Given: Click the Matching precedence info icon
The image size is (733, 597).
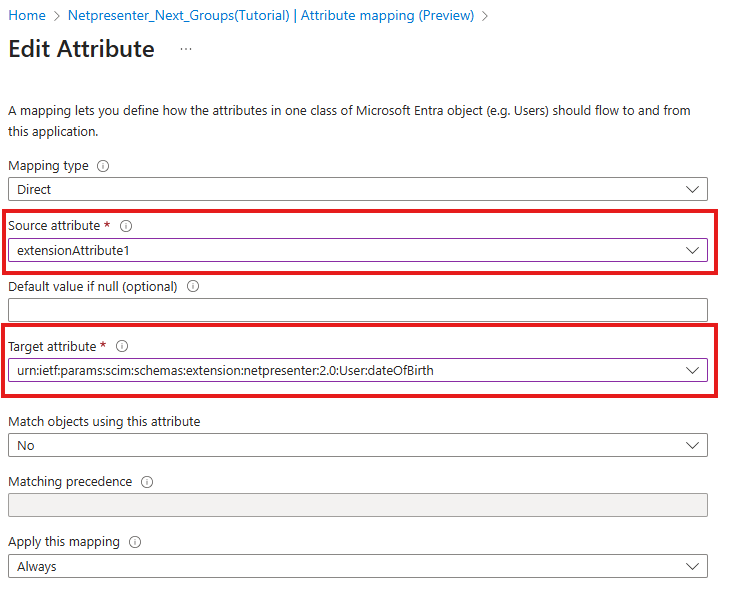Looking at the screenshot, I should click(x=147, y=482).
